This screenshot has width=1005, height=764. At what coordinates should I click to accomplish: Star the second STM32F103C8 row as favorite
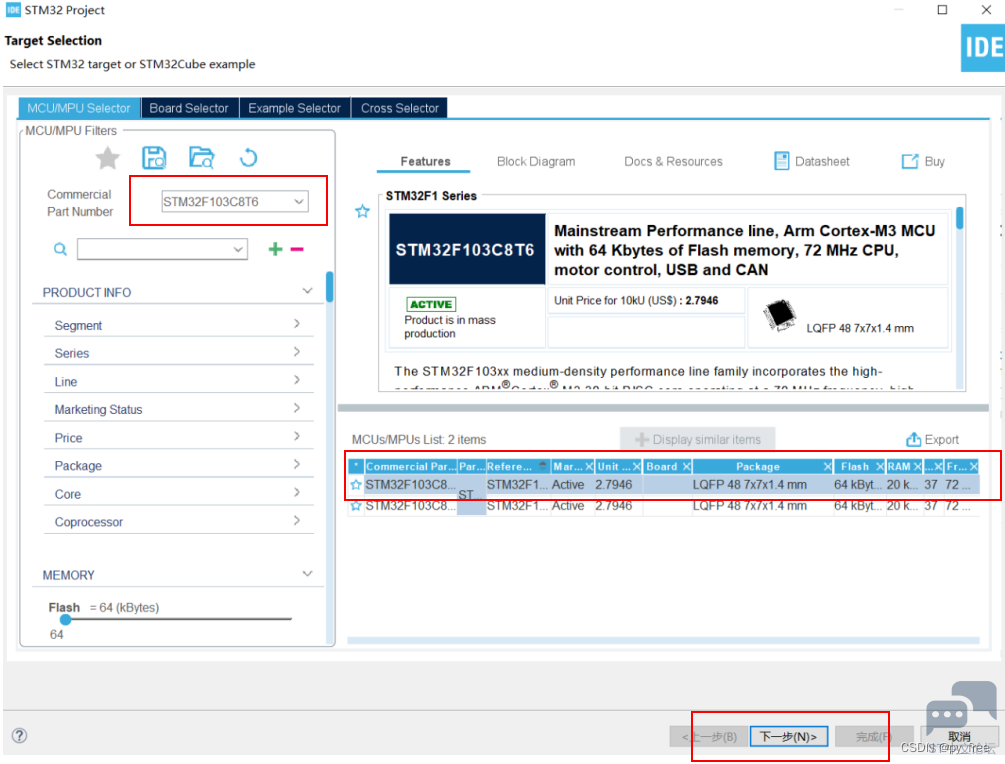[x=356, y=506]
